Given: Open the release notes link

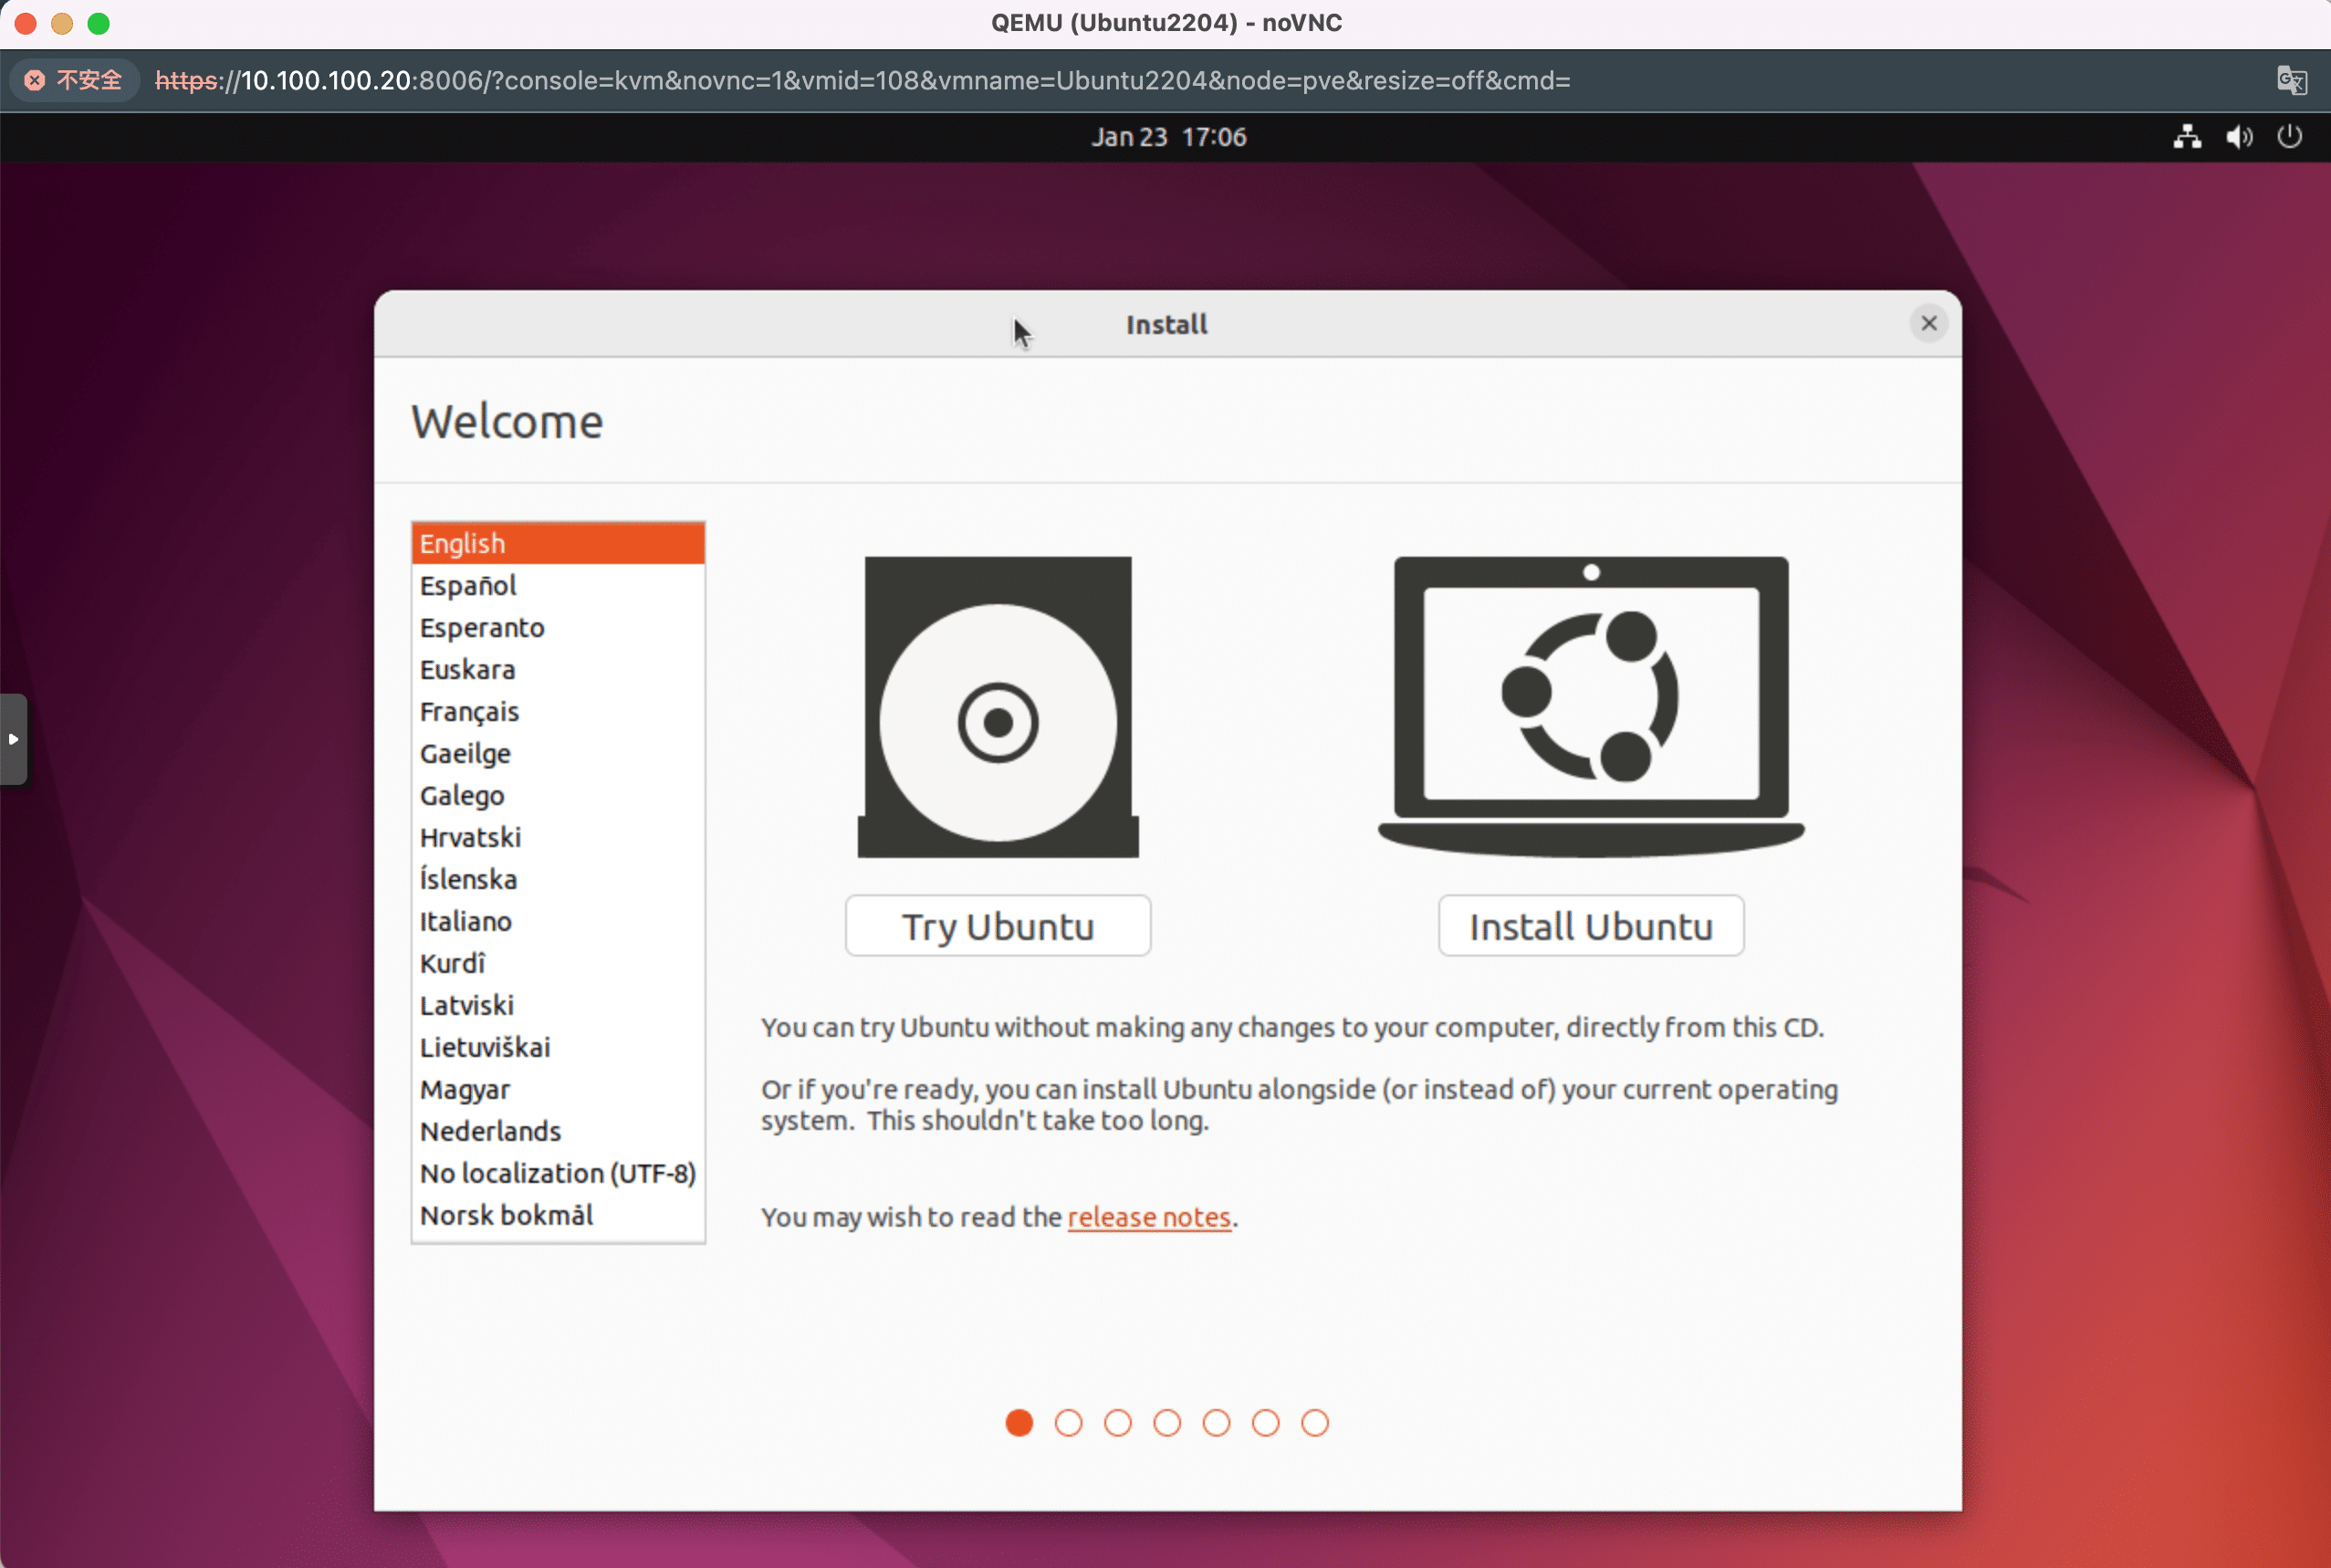Looking at the screenshot, I should pyautogui.click(x=1149, y=1217).
